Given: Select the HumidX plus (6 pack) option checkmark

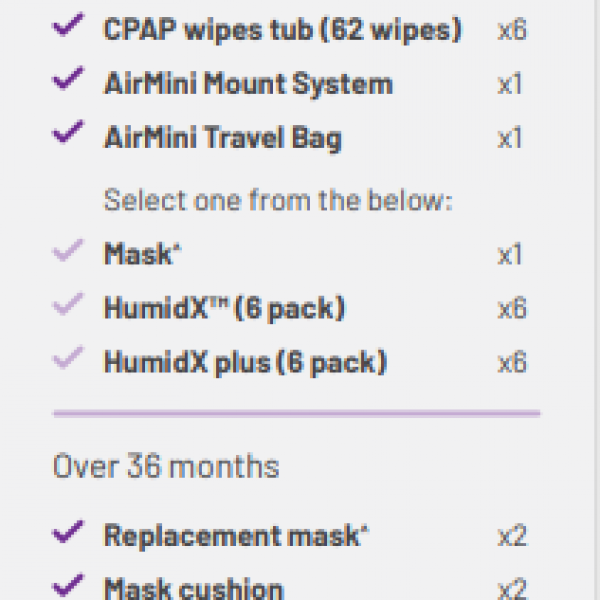Looking at the screenshot, I should coord(68,357).
